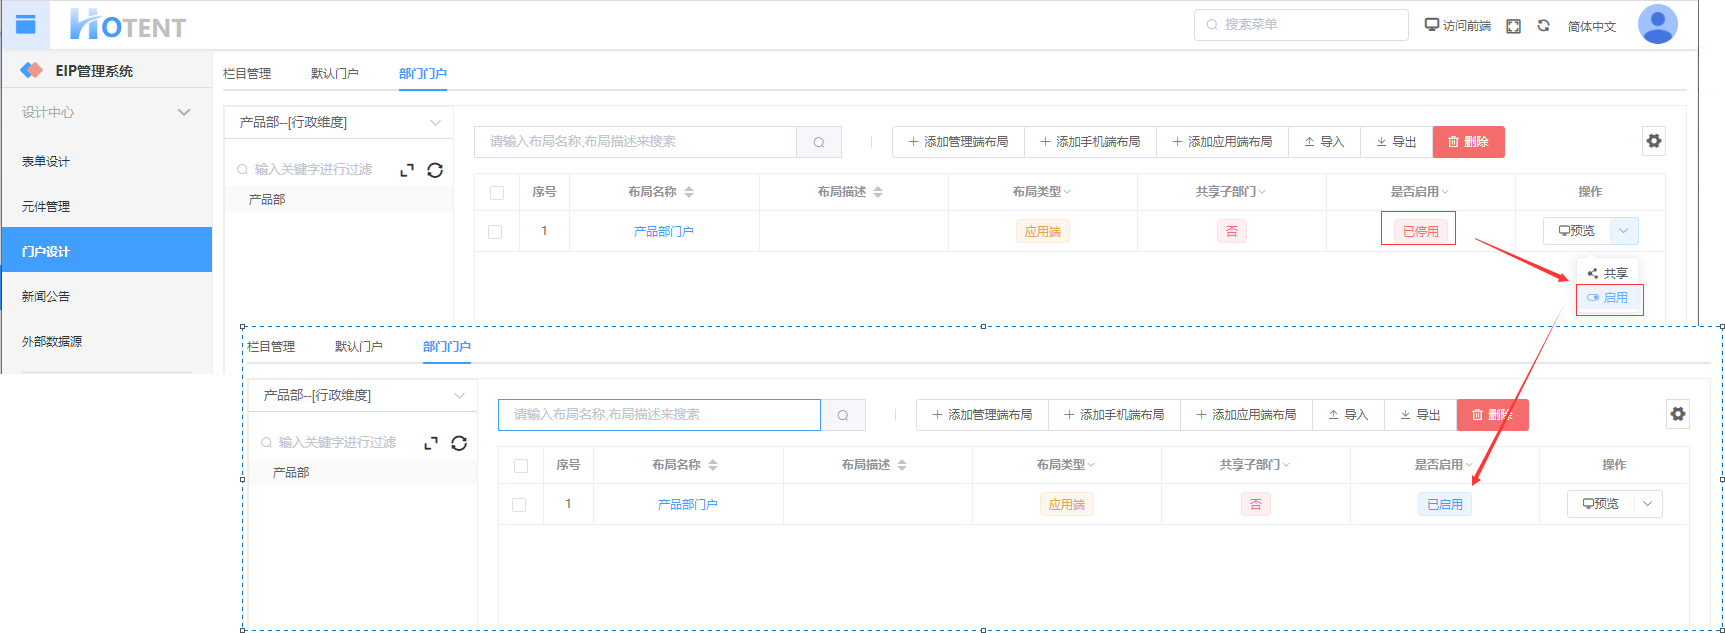
Task: Click the magnifier search button in the upper layout search
Action: (819, 142)
